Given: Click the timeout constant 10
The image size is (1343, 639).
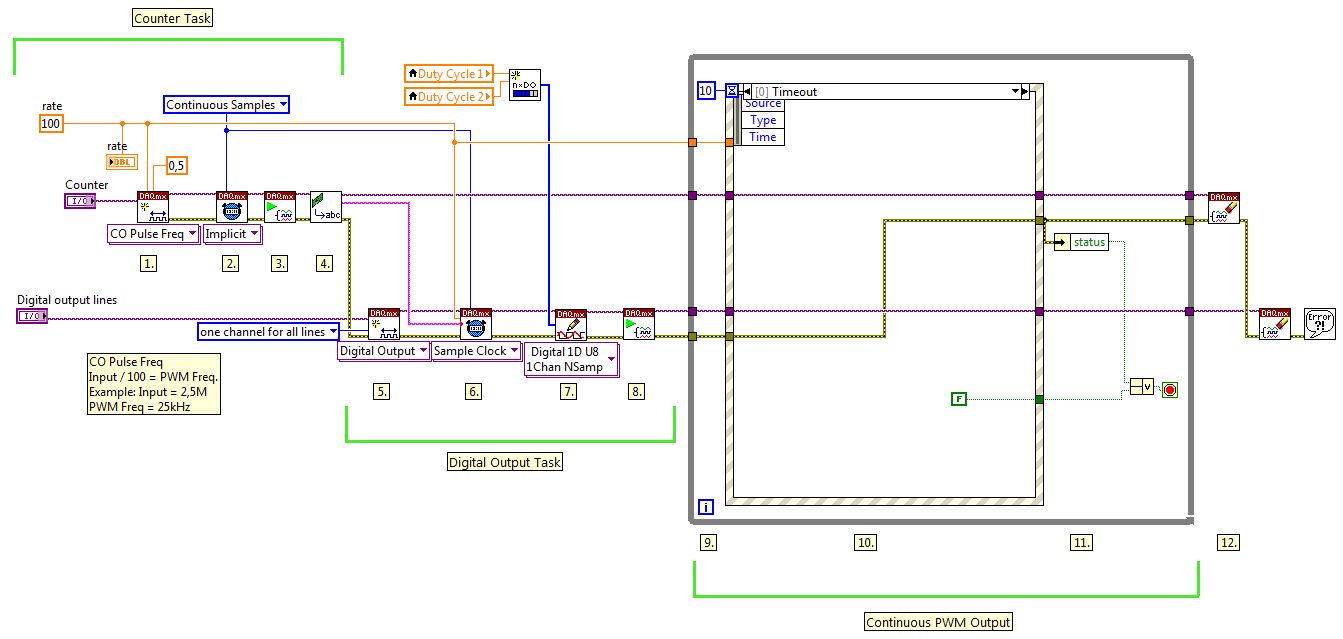Looking at the screenshot, I should pos(706,91).
